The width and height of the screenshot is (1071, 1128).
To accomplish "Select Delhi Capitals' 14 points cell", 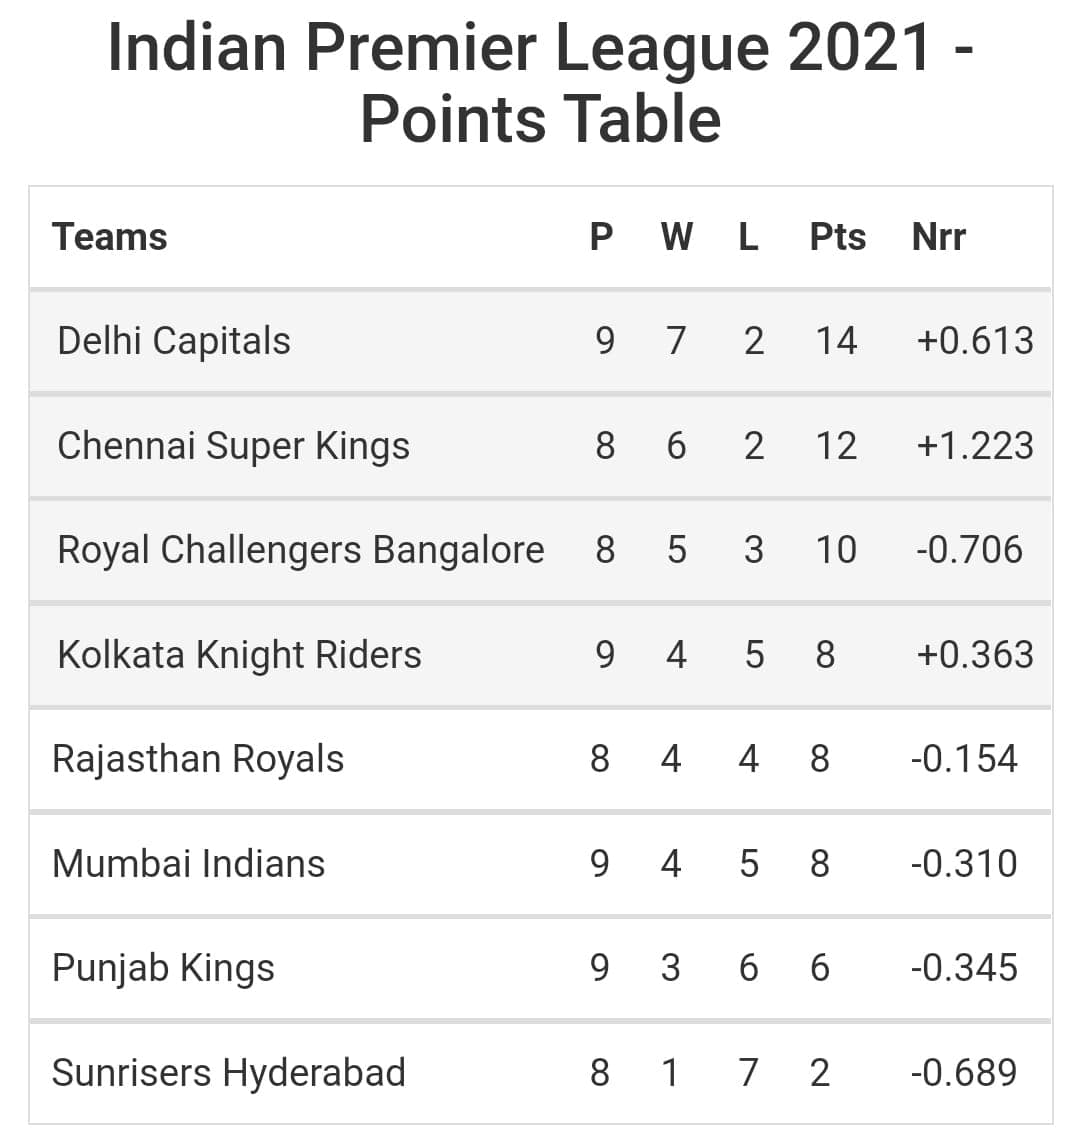I will point(836,341).
